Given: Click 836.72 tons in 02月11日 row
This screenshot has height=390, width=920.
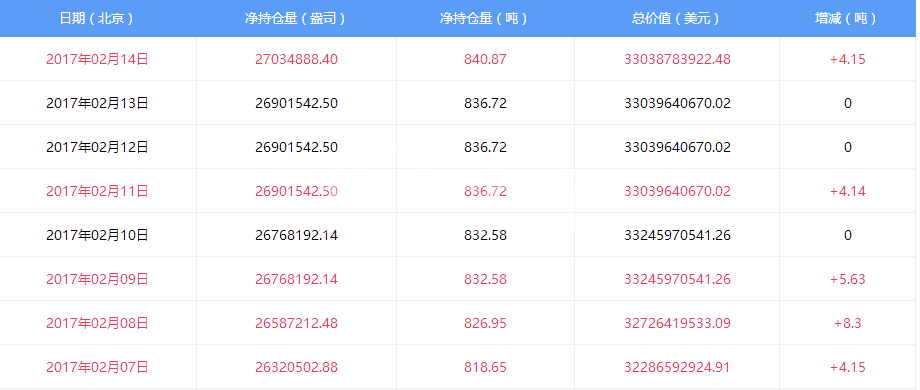Looking at the screenshot, I should pos(485,191).
